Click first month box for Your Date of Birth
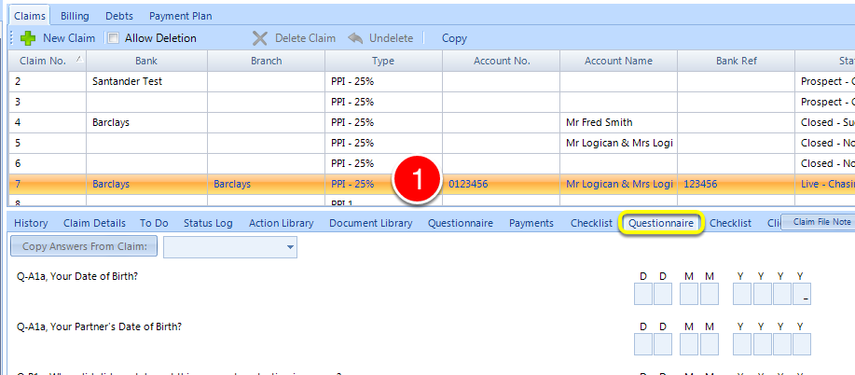Screen dimensions: 855x375 689,294
